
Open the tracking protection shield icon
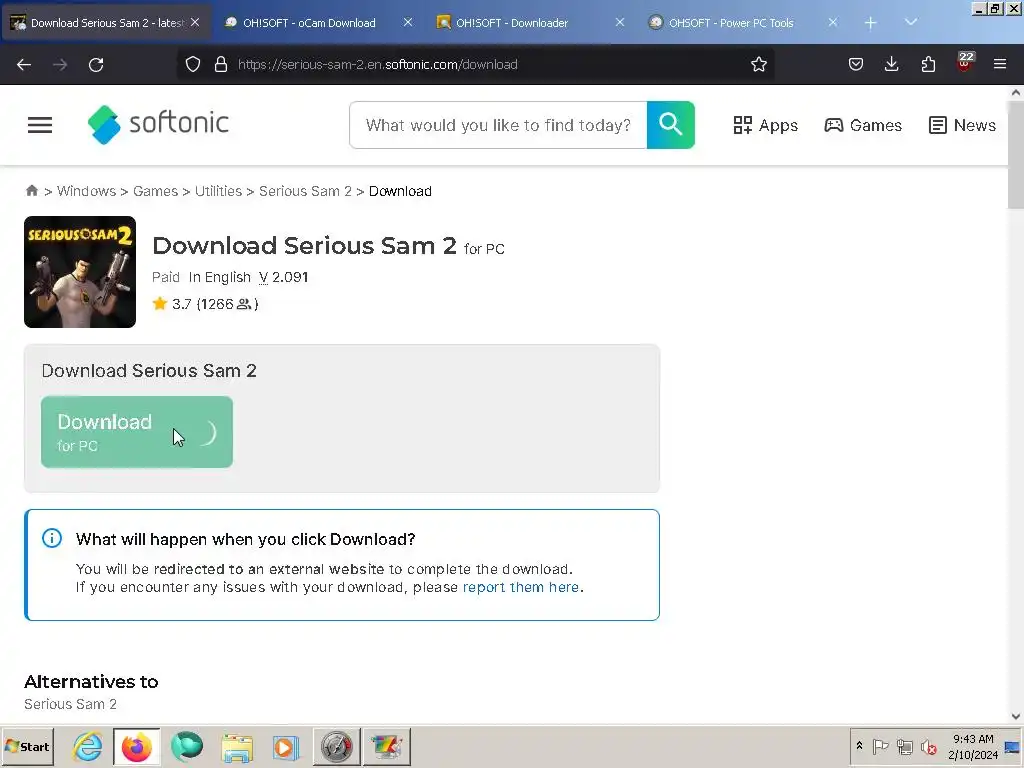(x=193, y=64)
